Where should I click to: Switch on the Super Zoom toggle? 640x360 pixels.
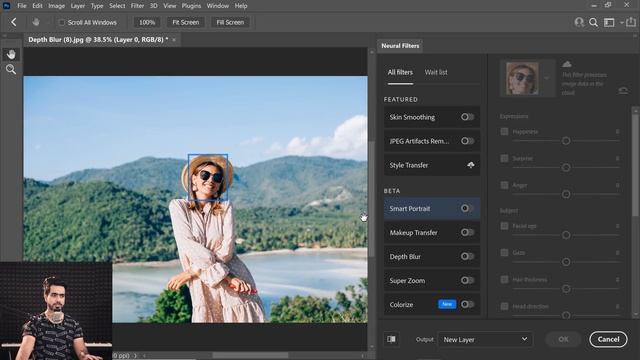click(x=467, y=281)
